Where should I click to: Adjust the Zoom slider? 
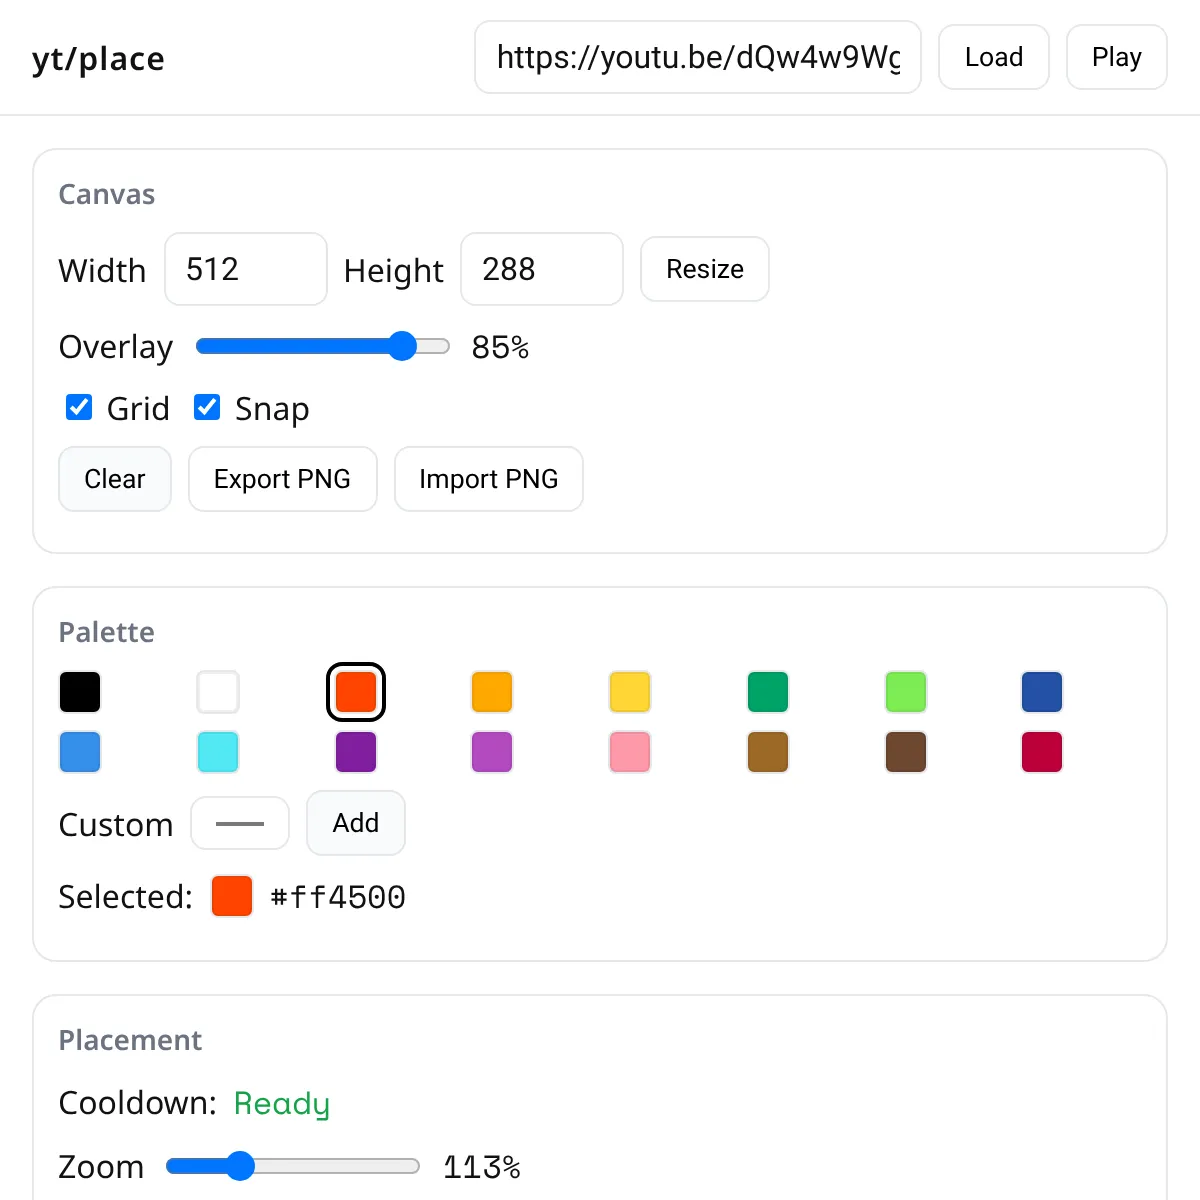[293, 1166]
